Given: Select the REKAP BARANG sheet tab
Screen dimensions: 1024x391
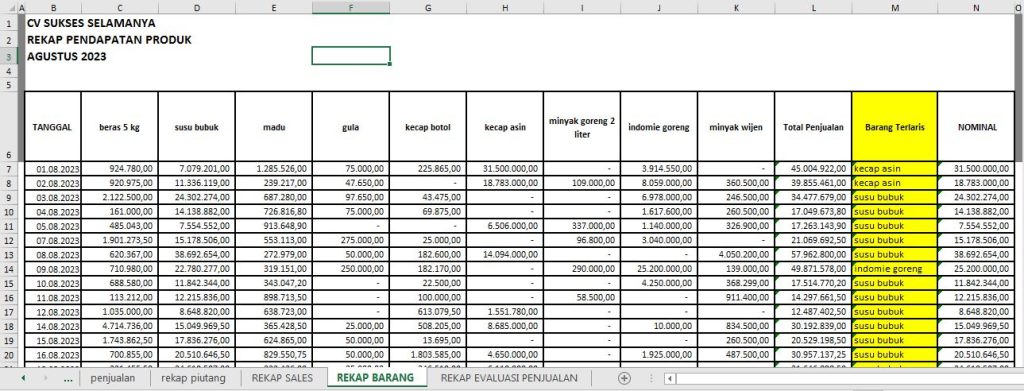Looking at the screenshot, I should coord(376,378).
